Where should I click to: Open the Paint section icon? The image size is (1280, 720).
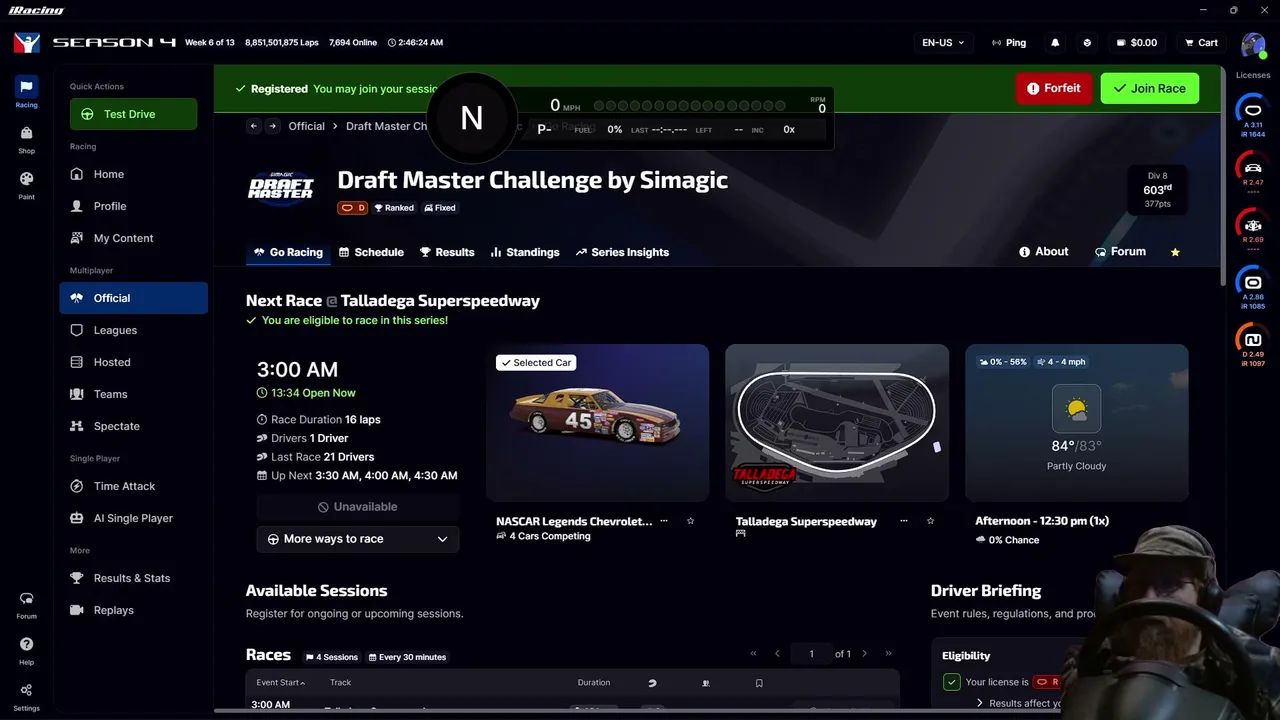click(26, 185)
